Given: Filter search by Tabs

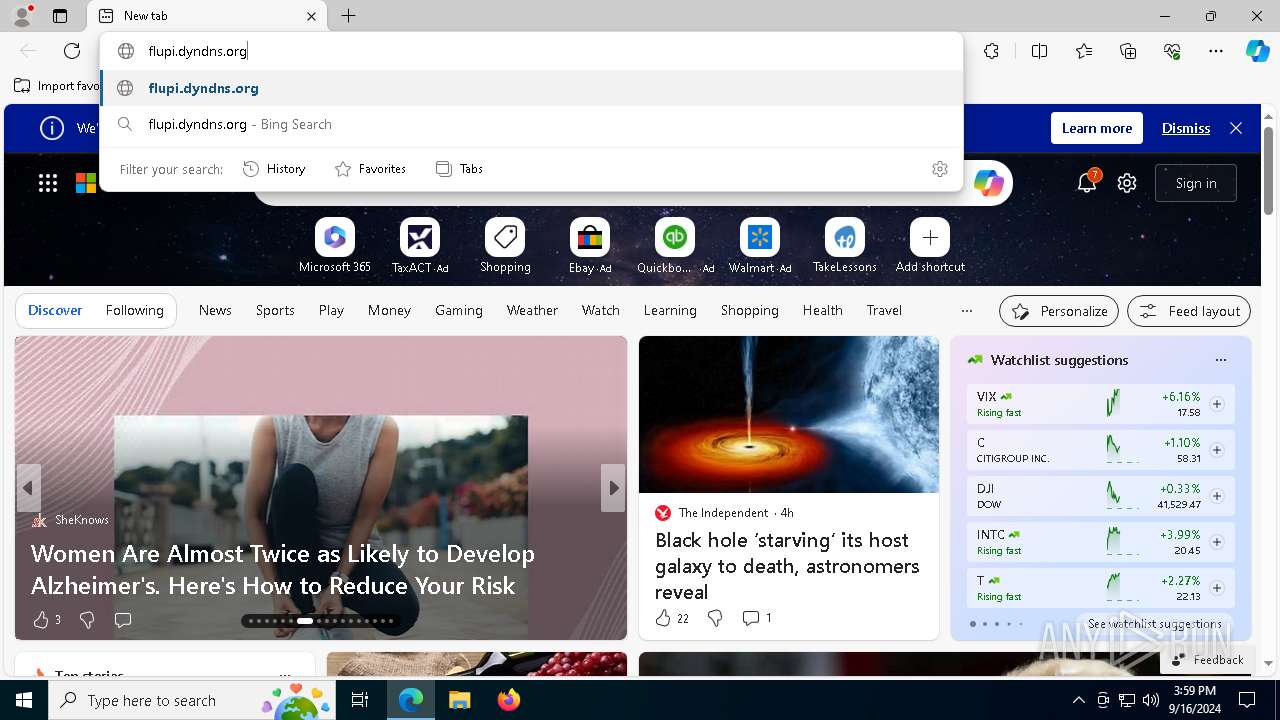Looking at the screenshot, I should pos(459,169).
